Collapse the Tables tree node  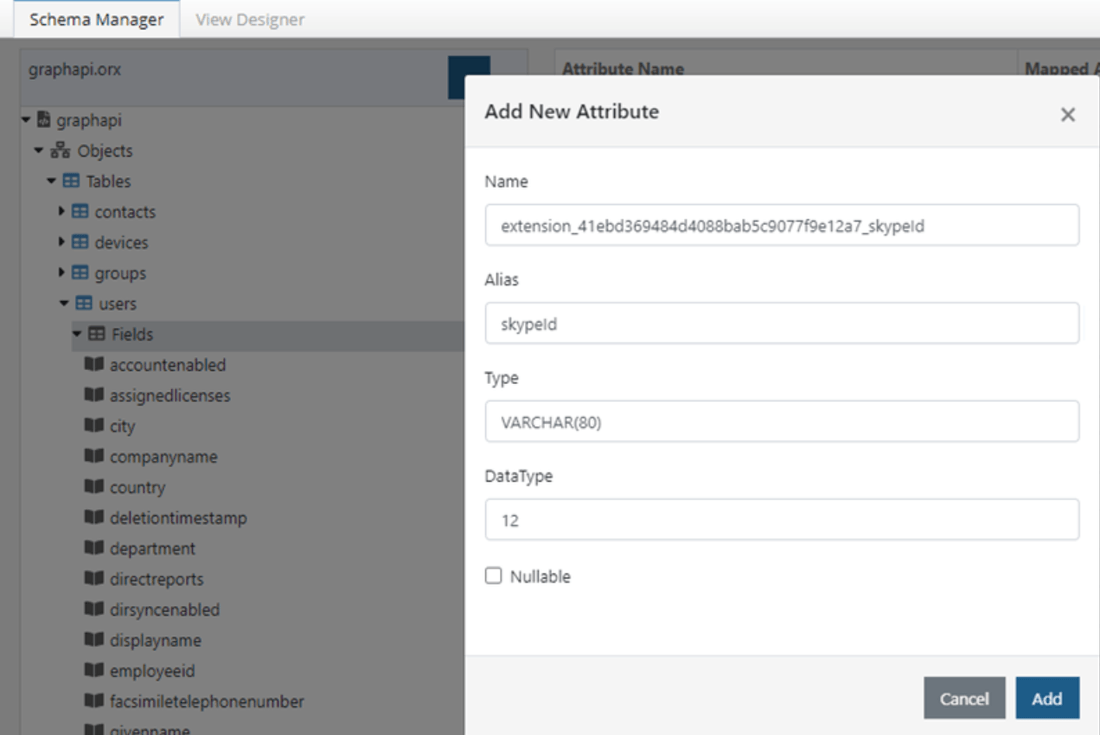pos(51,181)
